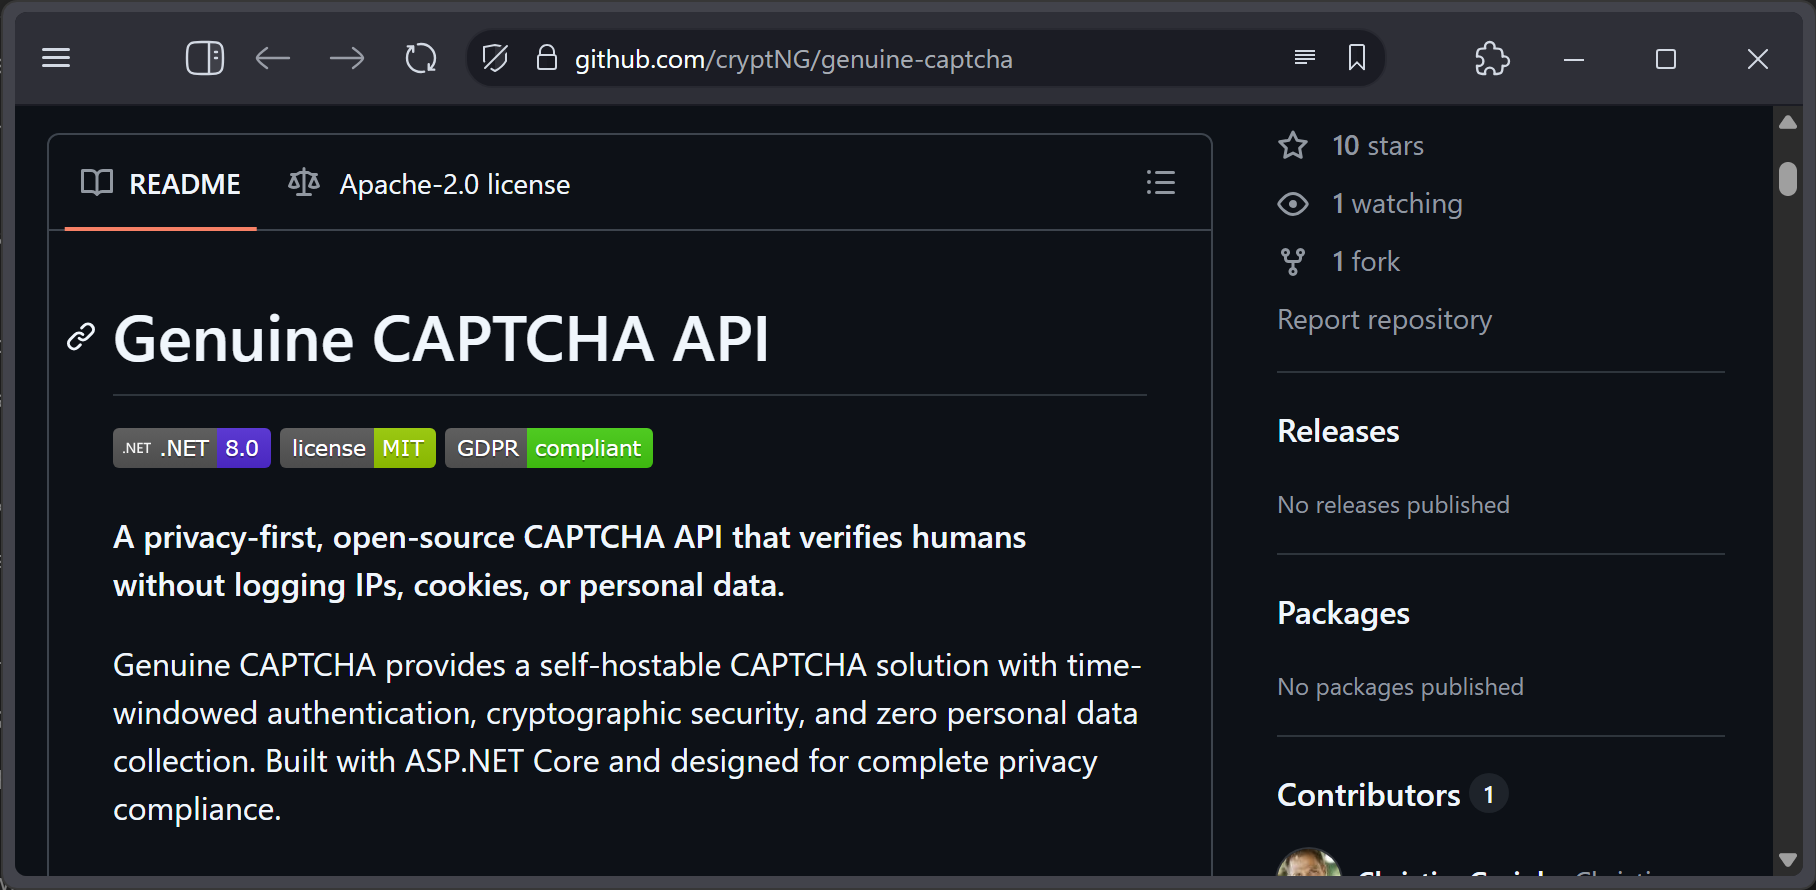
Task: View site security lock info
Action: pyautogui.click(x=546, y=58)
